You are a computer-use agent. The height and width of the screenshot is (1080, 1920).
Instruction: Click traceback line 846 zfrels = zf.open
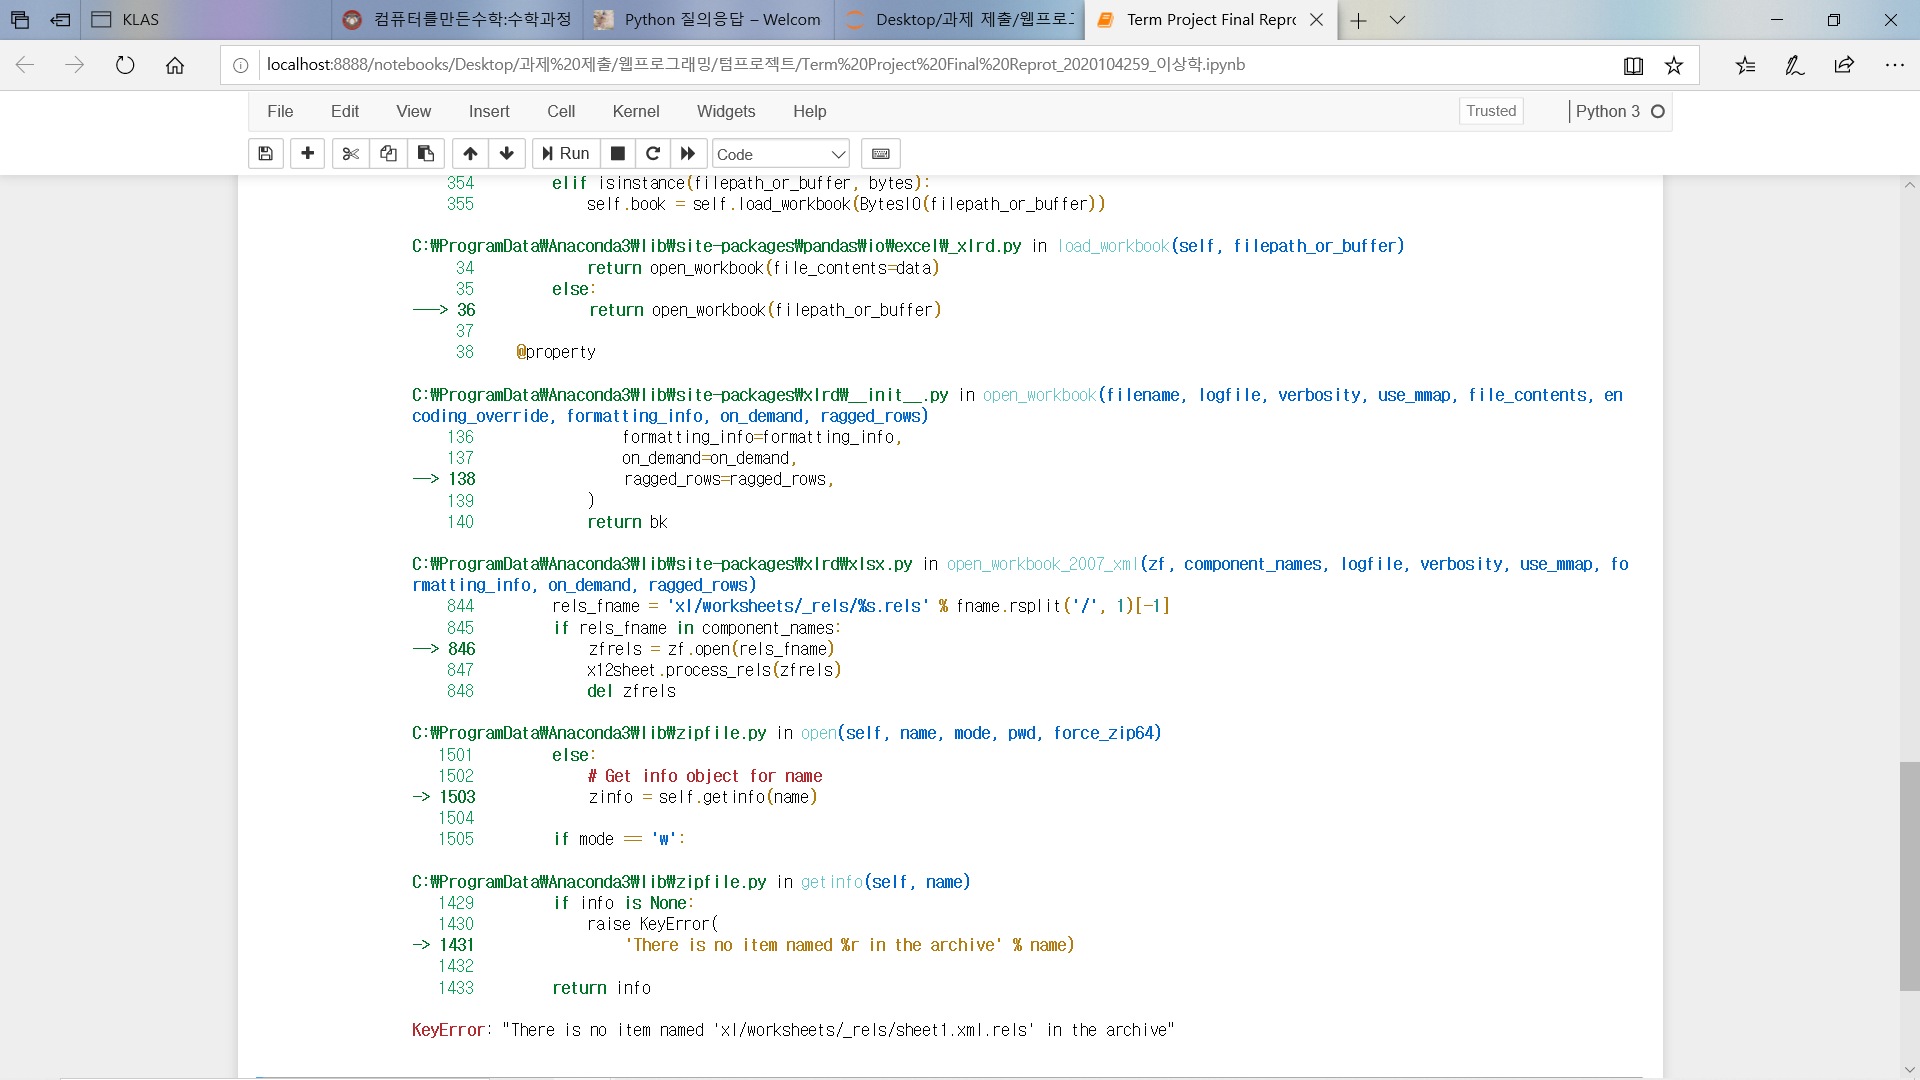[x=711, y=649]
